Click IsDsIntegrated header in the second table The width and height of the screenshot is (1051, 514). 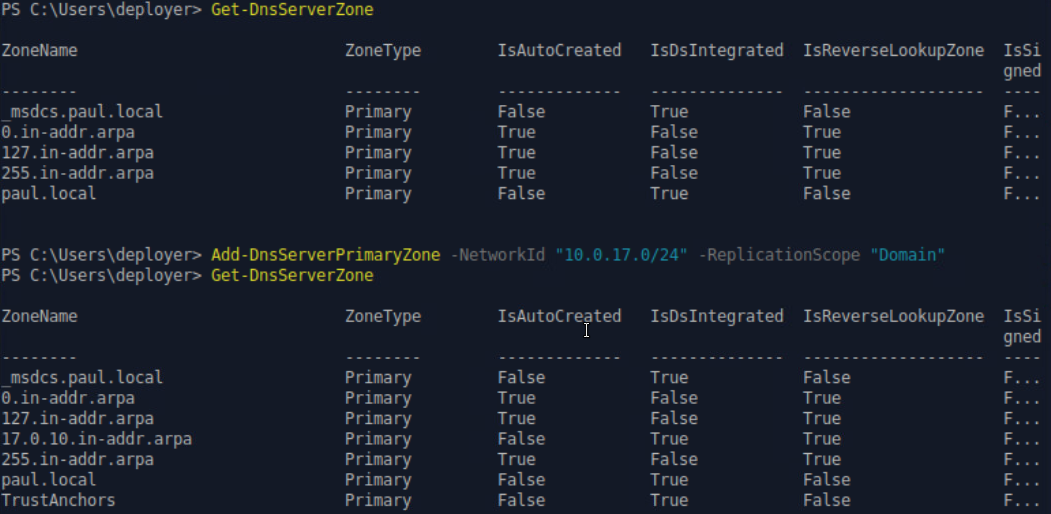pos(716,316)
